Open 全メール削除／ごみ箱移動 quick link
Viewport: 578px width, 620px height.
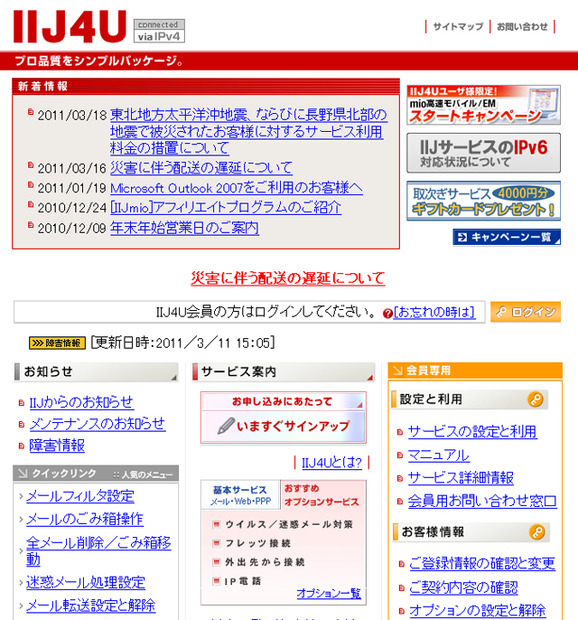click(98, 550)
